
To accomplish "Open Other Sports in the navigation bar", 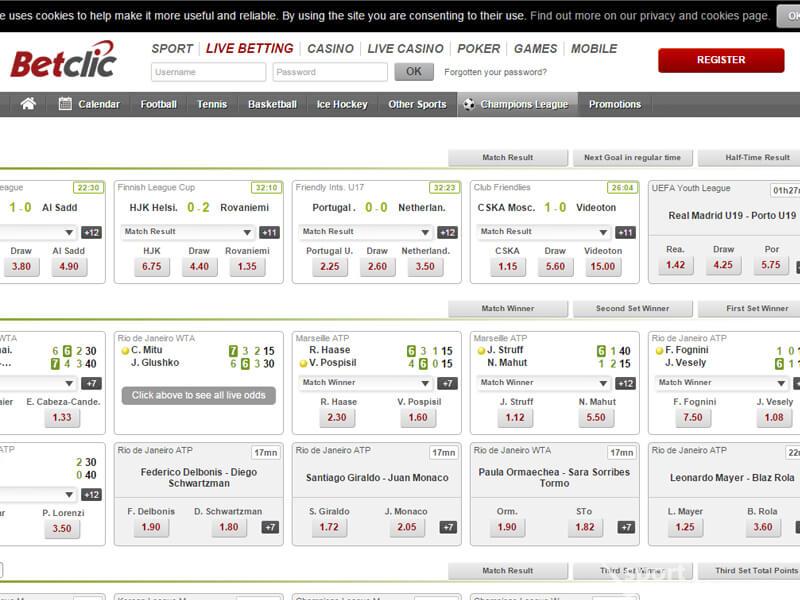I will click(x=417, y=104).
